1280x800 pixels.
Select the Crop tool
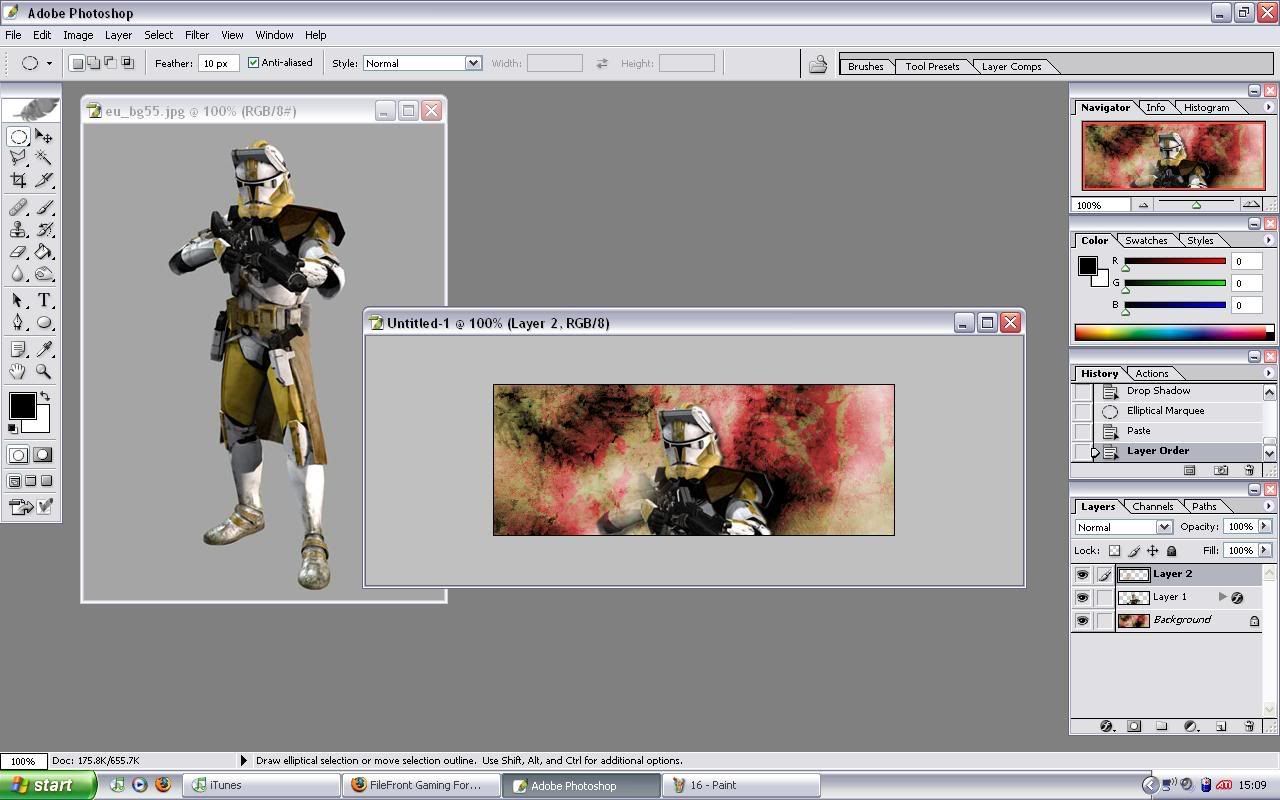click(18, 180)
